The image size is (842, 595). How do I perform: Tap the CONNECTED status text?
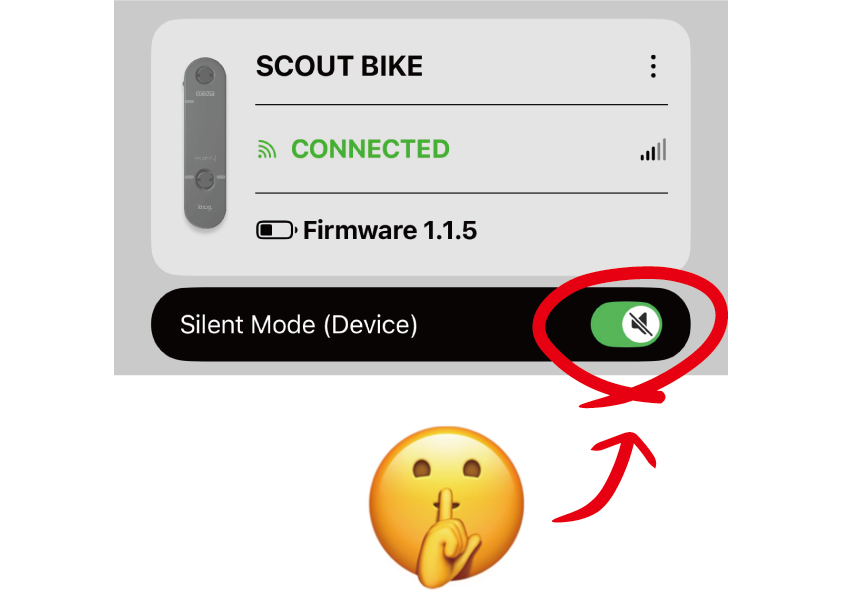(x=370, y=149)
